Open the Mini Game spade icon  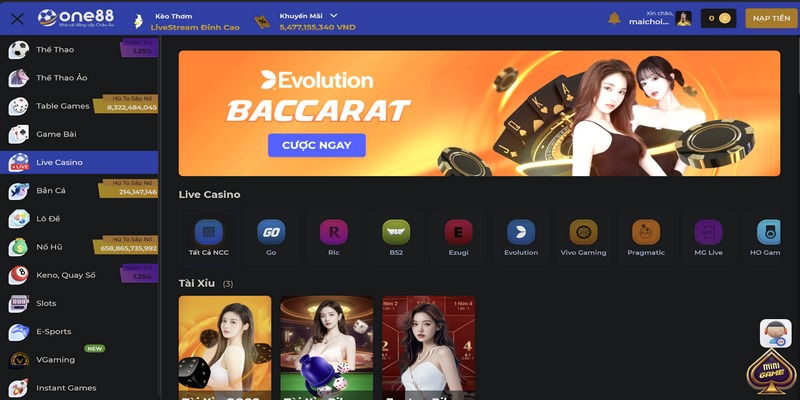[772, 373]
